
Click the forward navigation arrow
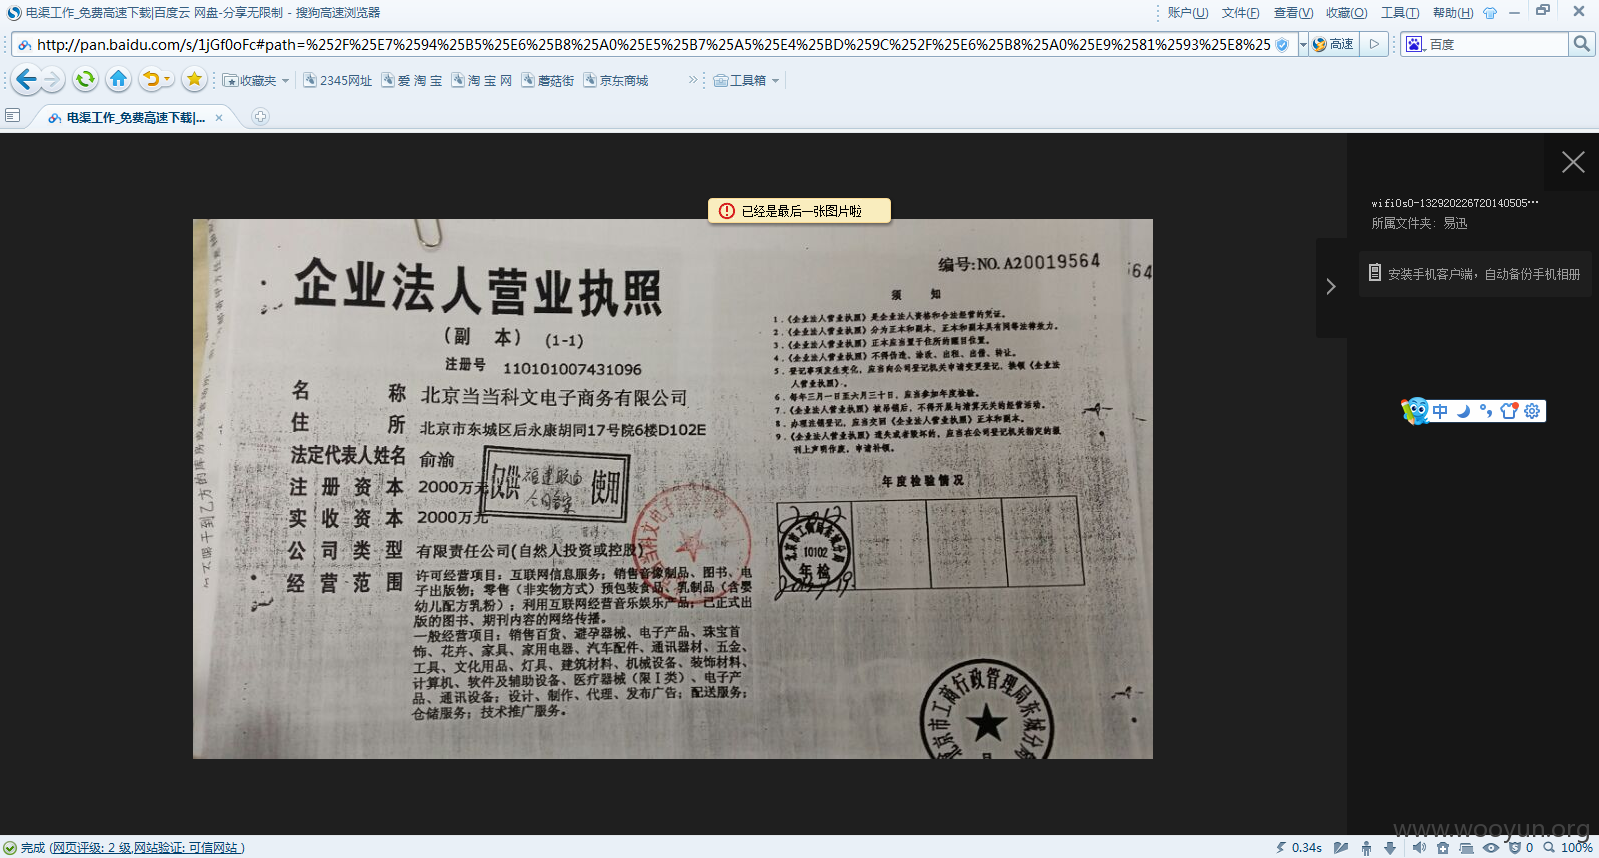coord(54,79)
